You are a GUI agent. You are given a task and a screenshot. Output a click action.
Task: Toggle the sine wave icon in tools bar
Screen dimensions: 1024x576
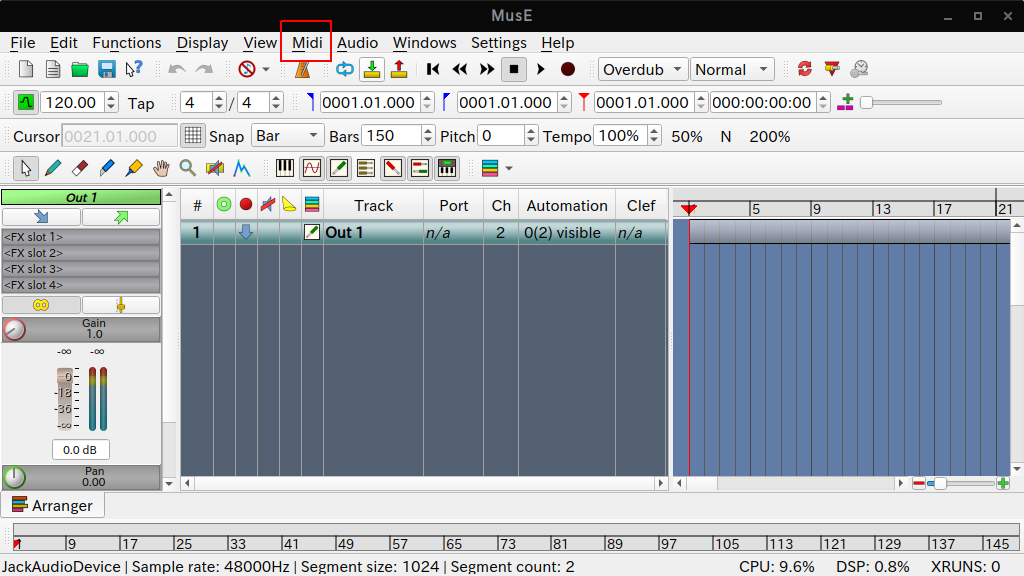tap(312, 168)
